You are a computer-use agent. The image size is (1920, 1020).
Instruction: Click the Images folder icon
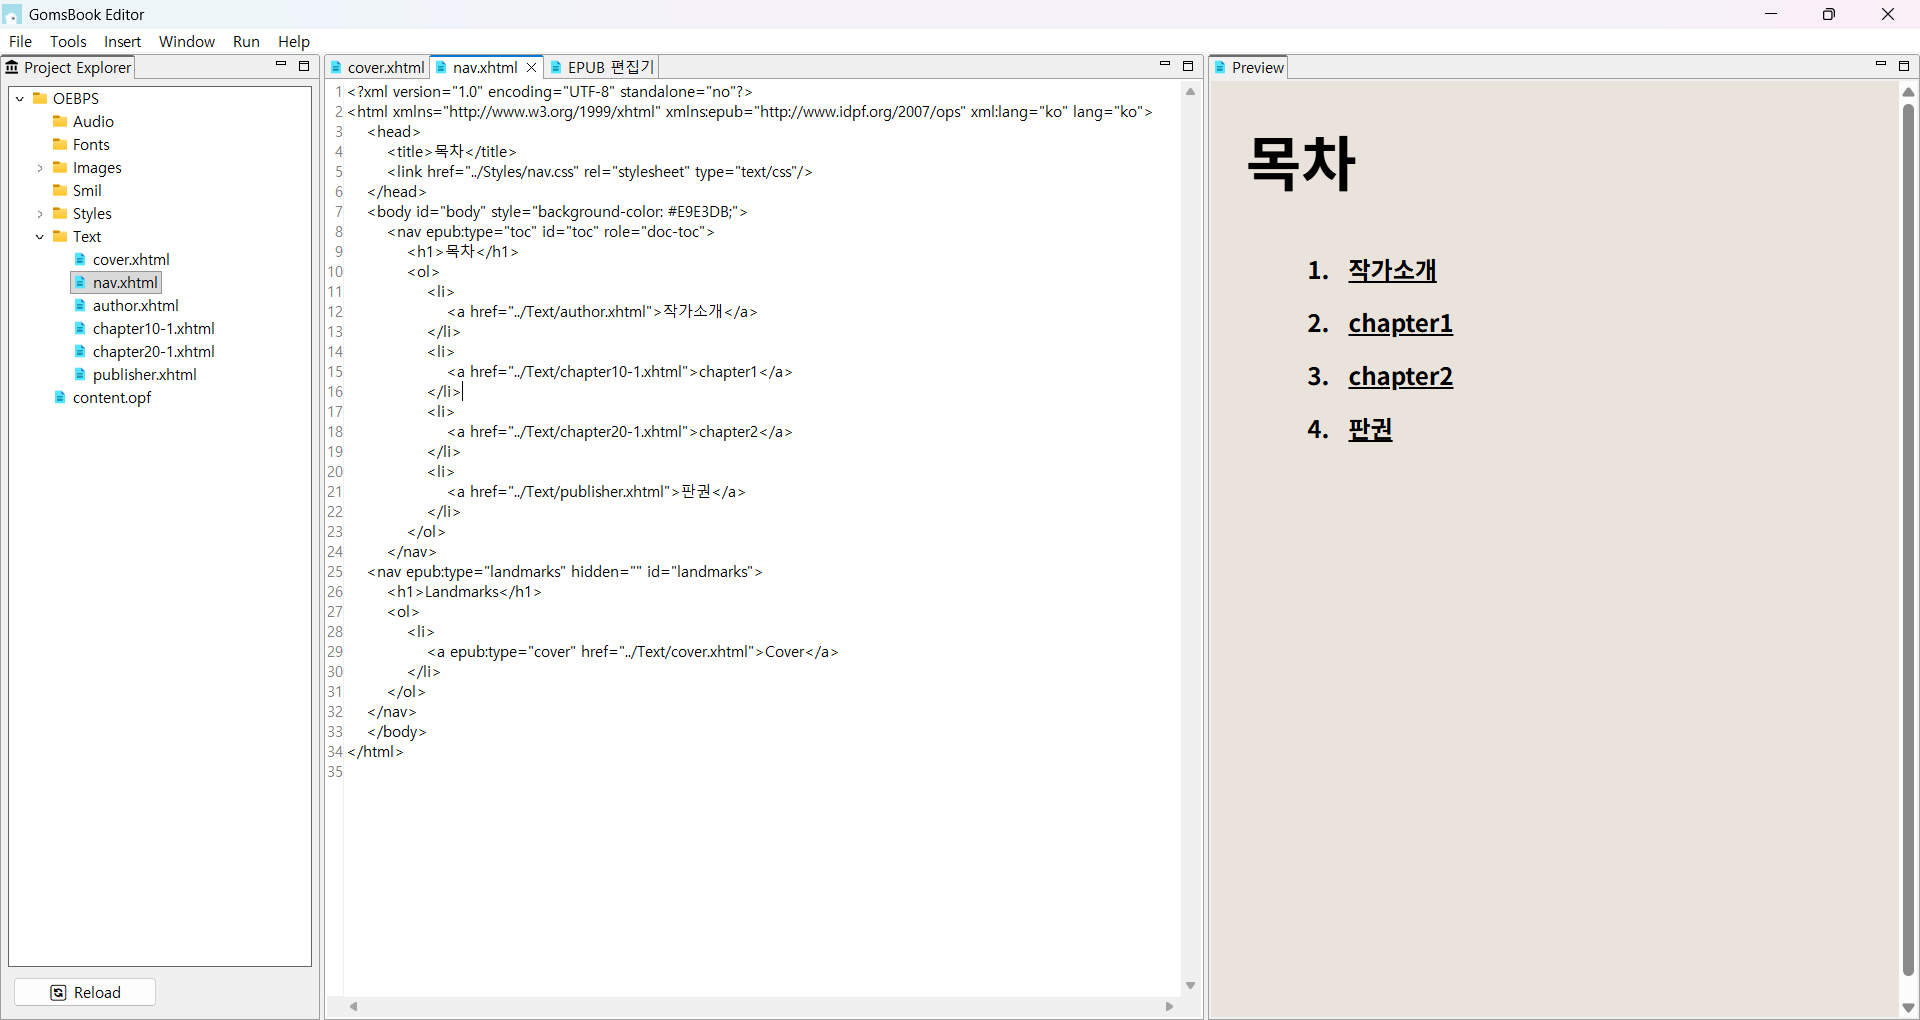tap(60, 167)
